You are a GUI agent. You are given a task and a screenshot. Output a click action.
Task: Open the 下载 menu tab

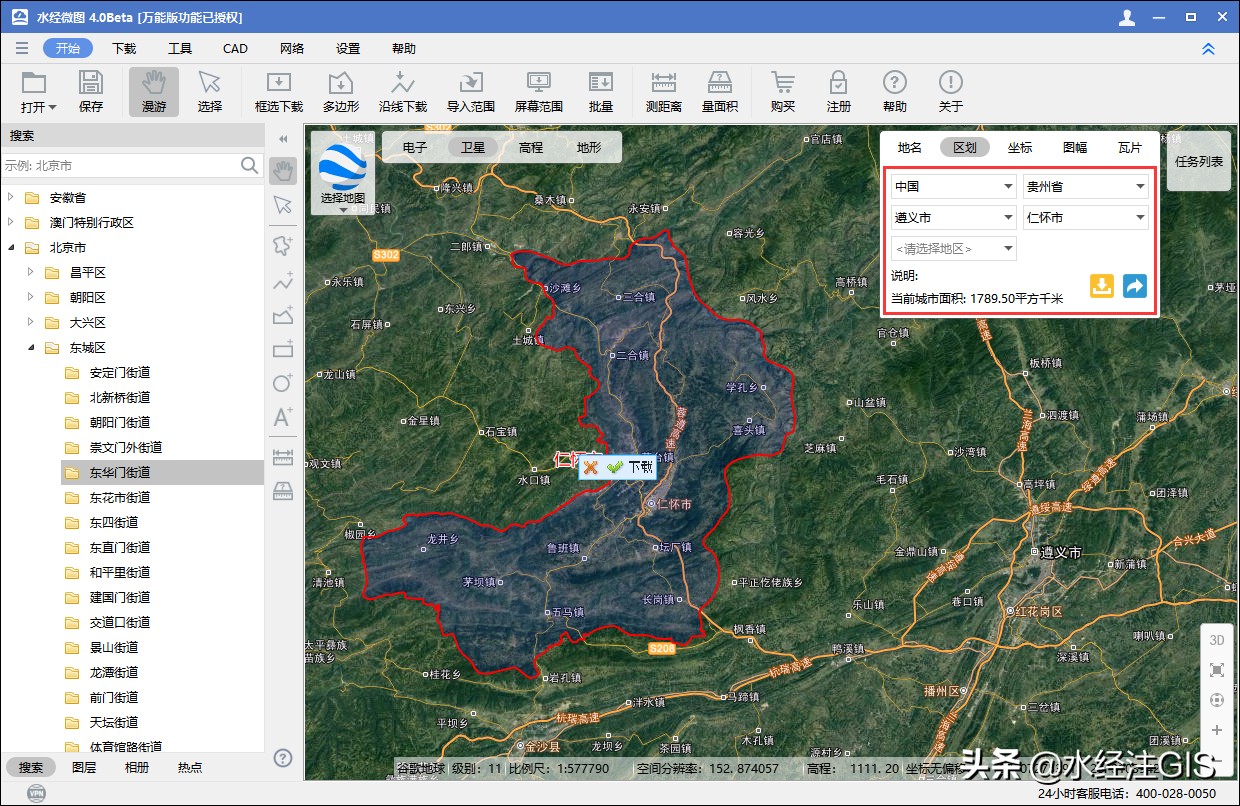[x=124, y=48]
